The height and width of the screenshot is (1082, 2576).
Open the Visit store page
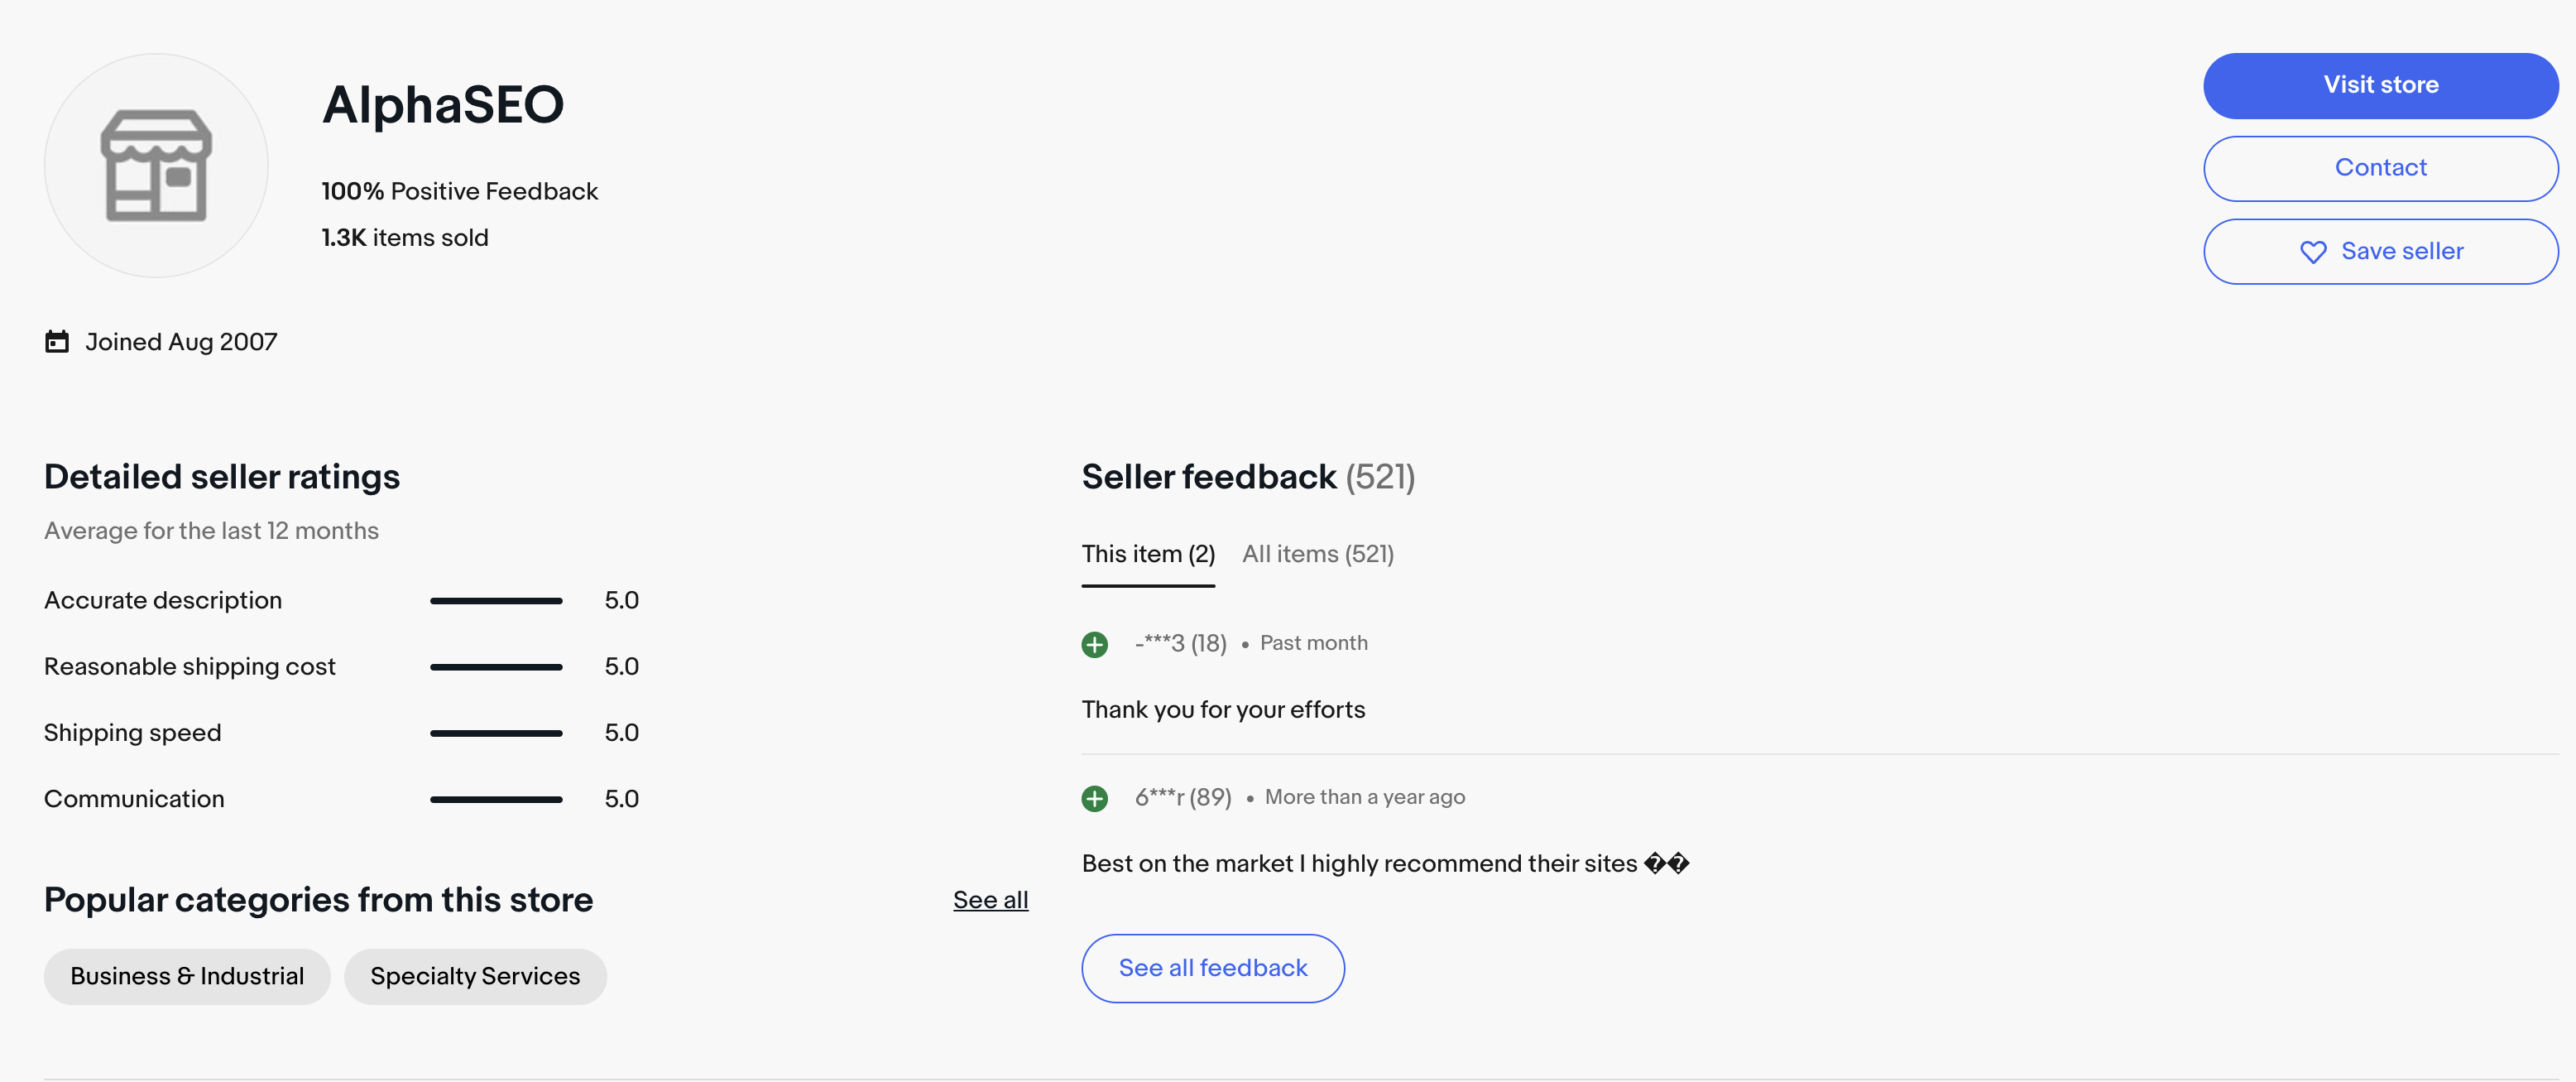point(2380,85)
